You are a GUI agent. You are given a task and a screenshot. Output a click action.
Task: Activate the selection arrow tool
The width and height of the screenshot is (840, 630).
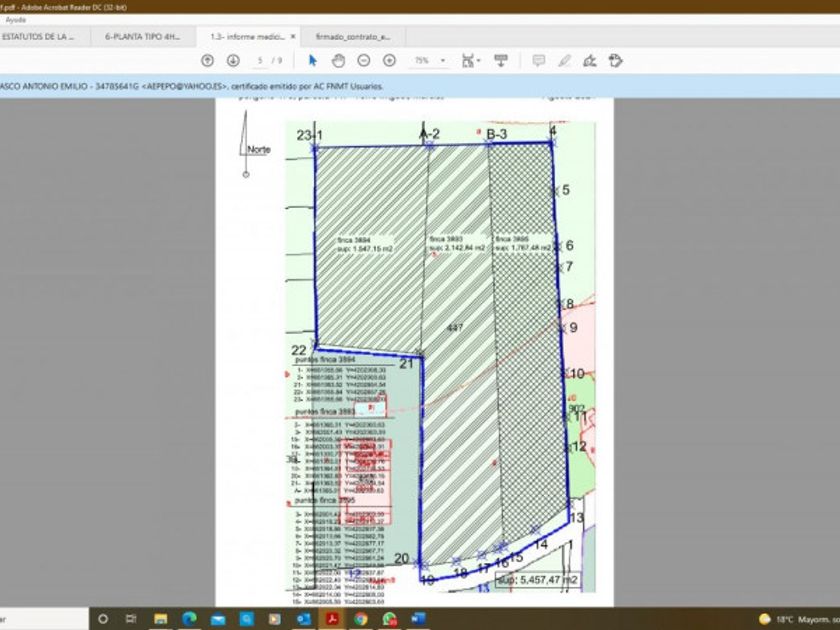[x=313, y=61]
